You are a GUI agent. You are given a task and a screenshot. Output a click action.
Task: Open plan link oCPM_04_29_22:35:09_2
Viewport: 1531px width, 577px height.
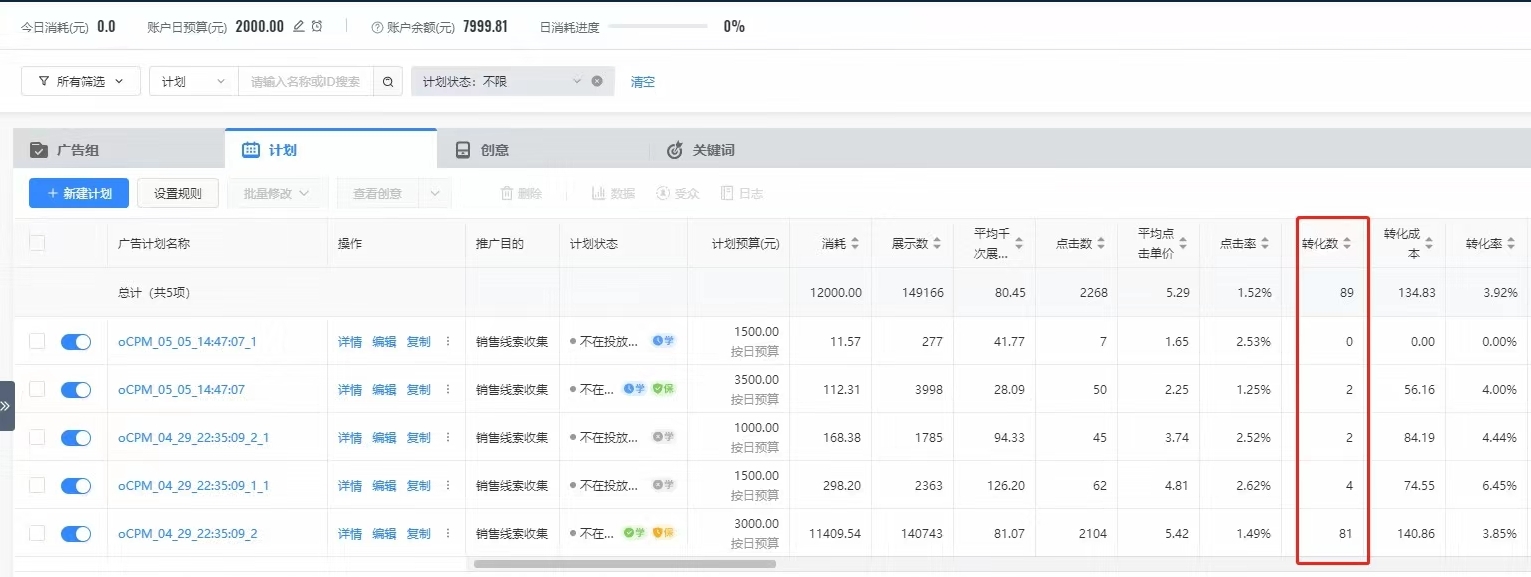(188, 533)
